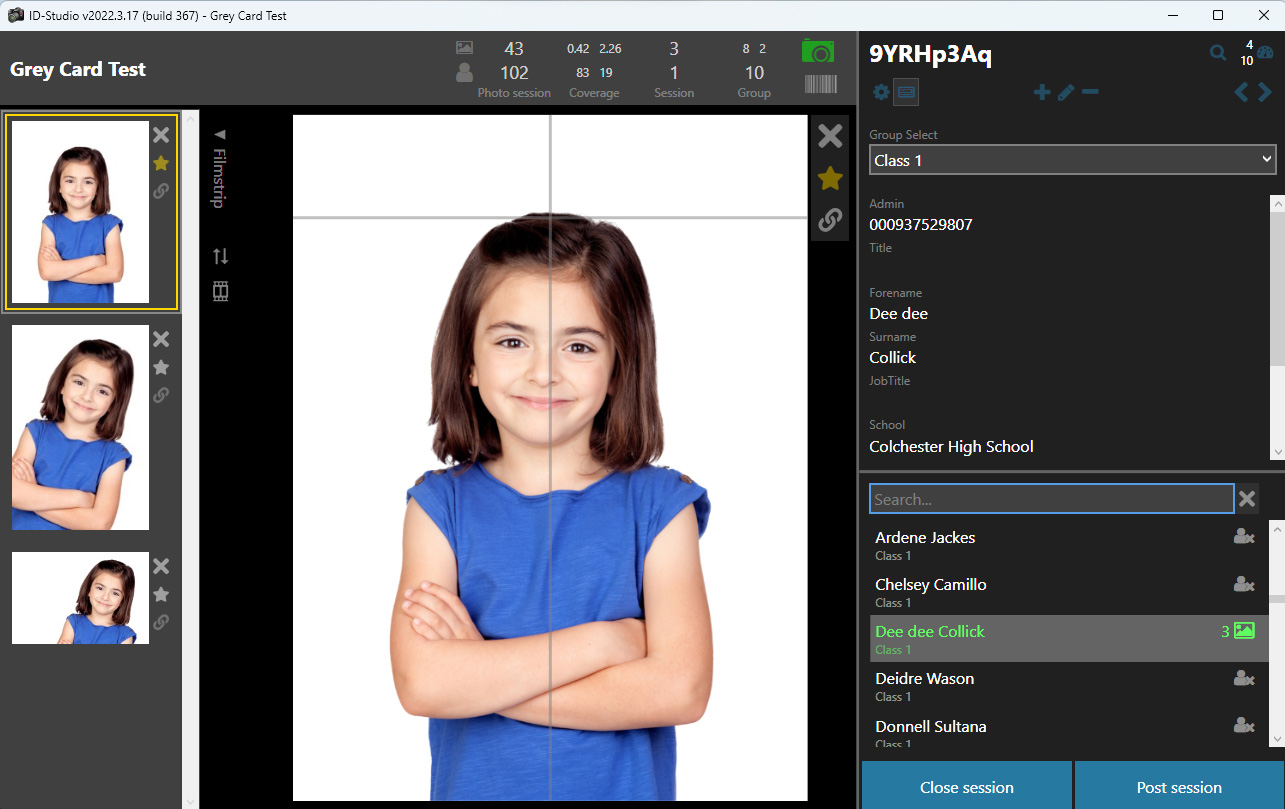This screenshot has height=809, width=1285.
Task: Unstar the large preview photo's gold star
Action: (x=830, y=179)
